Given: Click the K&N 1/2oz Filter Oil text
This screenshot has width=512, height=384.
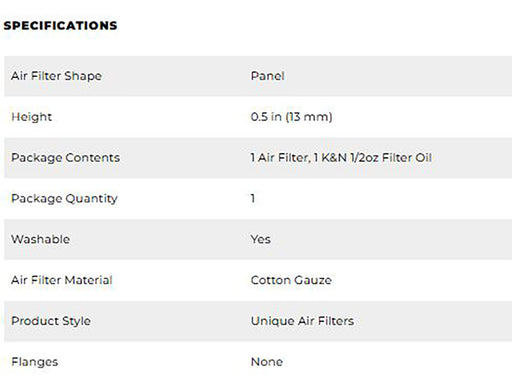Looking at the screenshot, I should click(376, 158).
